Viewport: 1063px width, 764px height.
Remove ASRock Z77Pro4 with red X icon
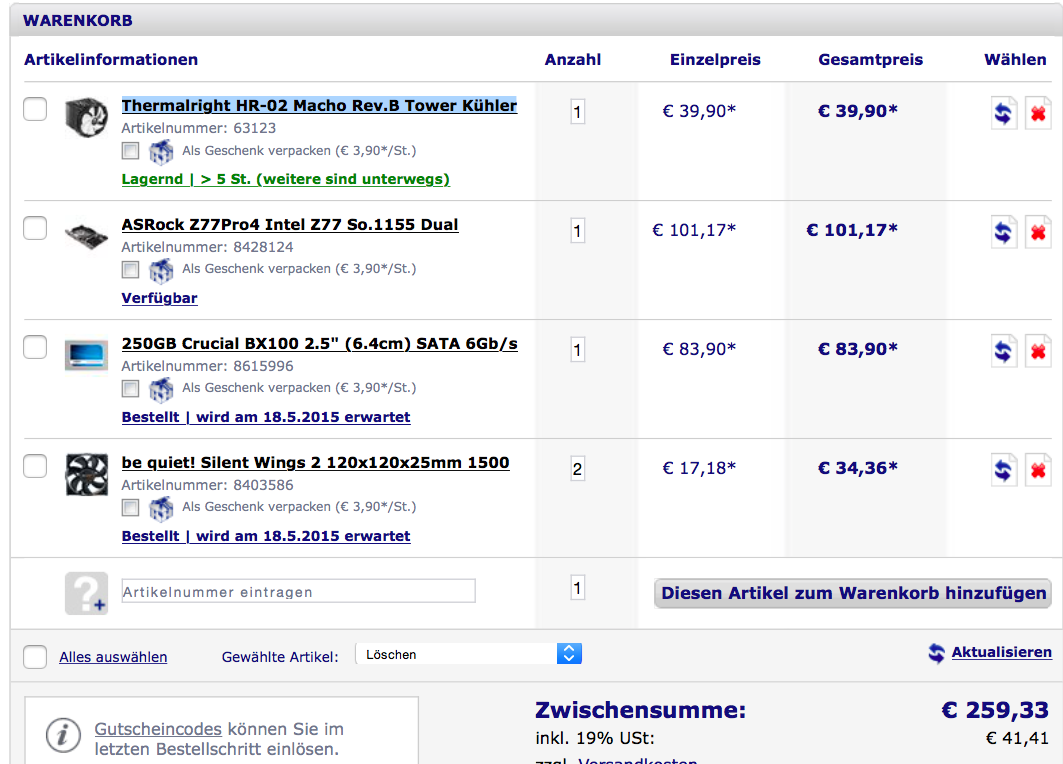coord(1038,231)
